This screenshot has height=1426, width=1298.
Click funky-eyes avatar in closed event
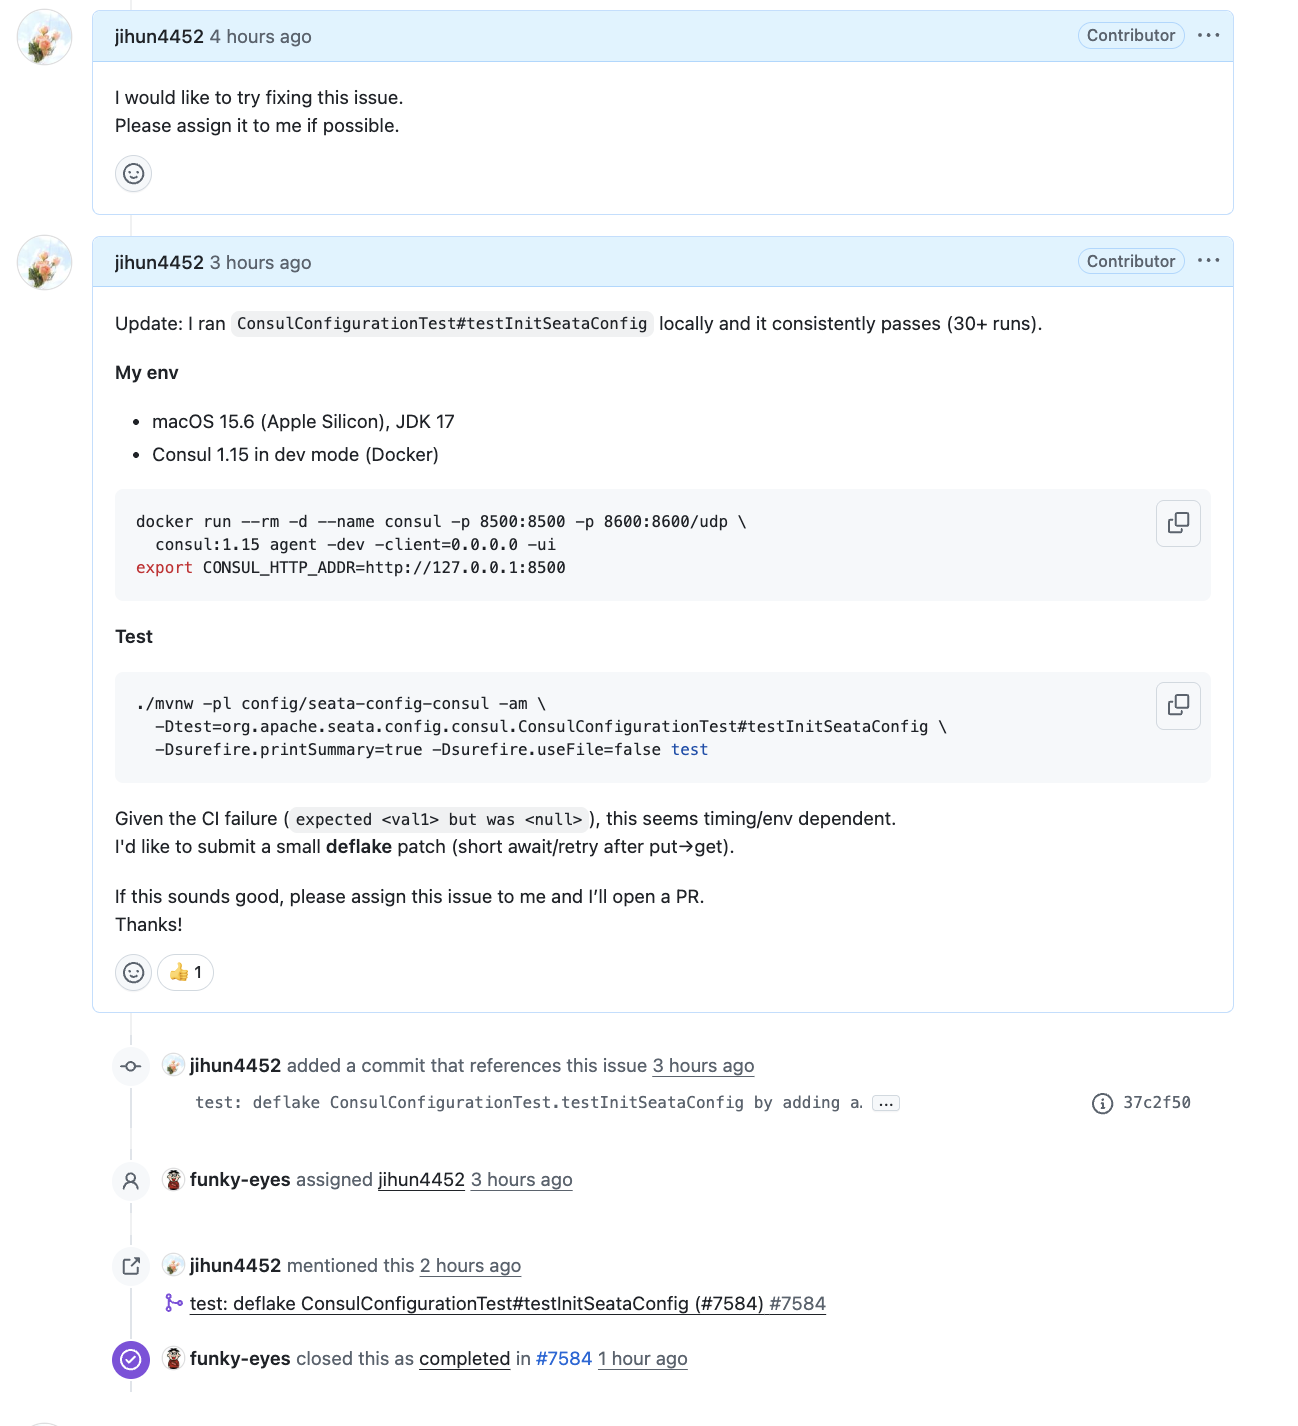tap(174, 1358)
